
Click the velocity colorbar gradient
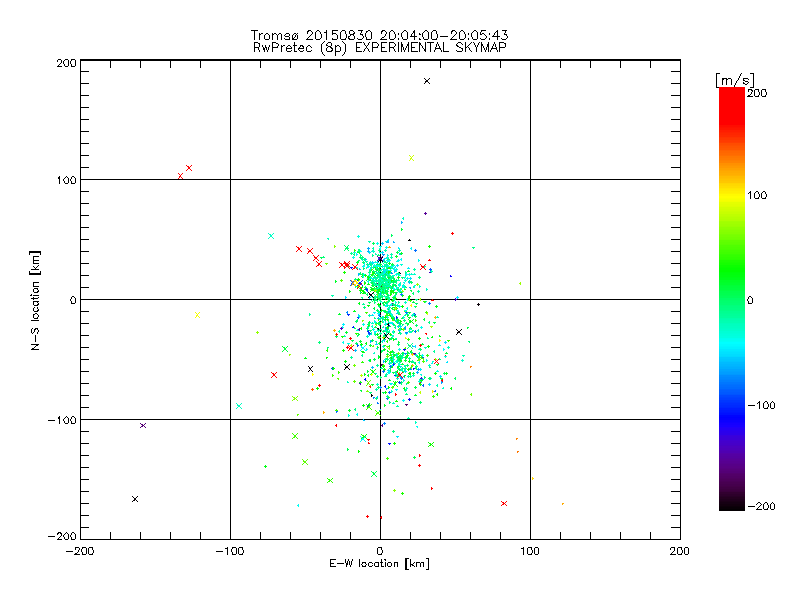(x=732, y=299)
